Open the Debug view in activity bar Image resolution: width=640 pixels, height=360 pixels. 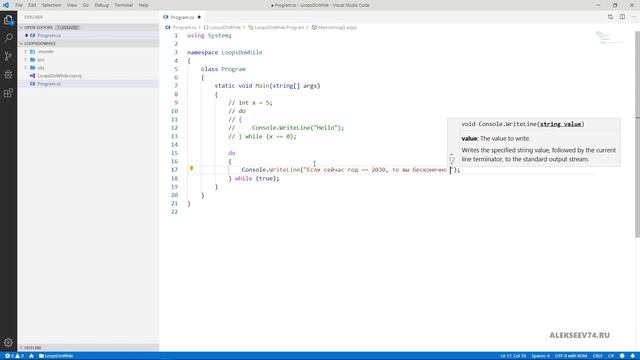point(8,75)
